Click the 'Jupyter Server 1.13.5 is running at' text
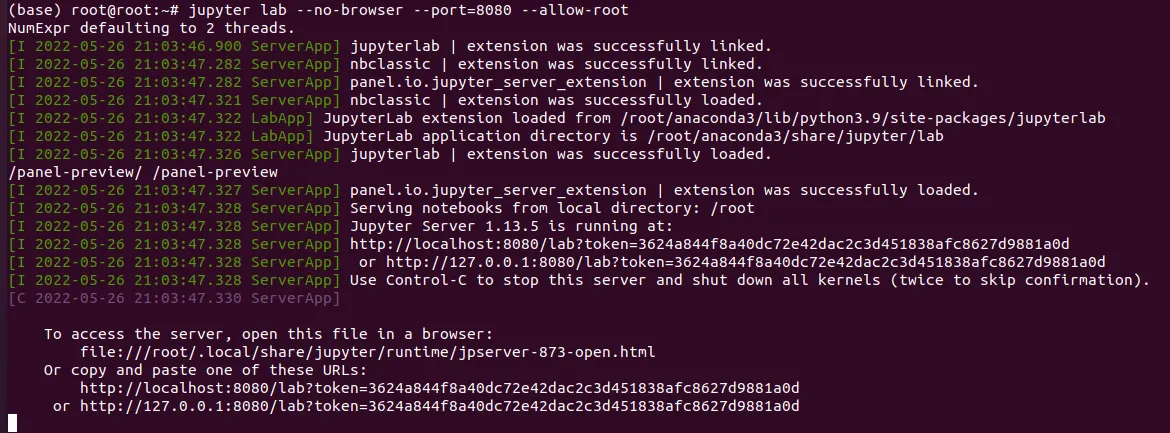The image size is (1170, 433). 511,226
